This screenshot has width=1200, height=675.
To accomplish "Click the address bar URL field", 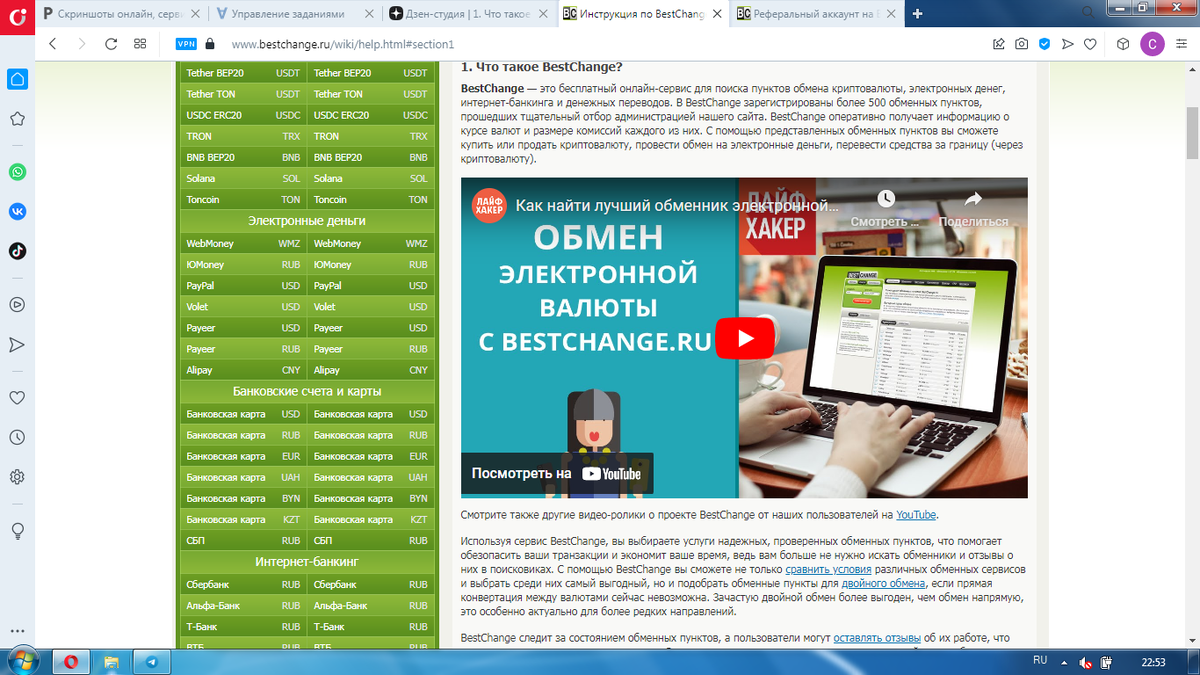I will (x=600, y=44).
